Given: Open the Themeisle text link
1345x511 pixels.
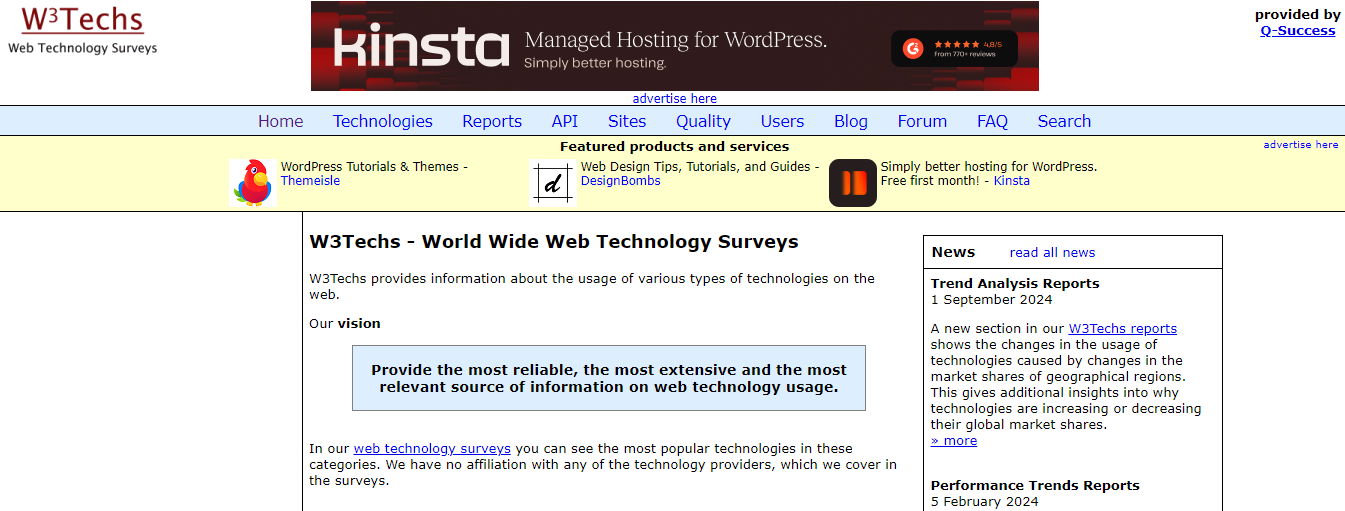Looking at the screenshot, I should click(310, 181).
